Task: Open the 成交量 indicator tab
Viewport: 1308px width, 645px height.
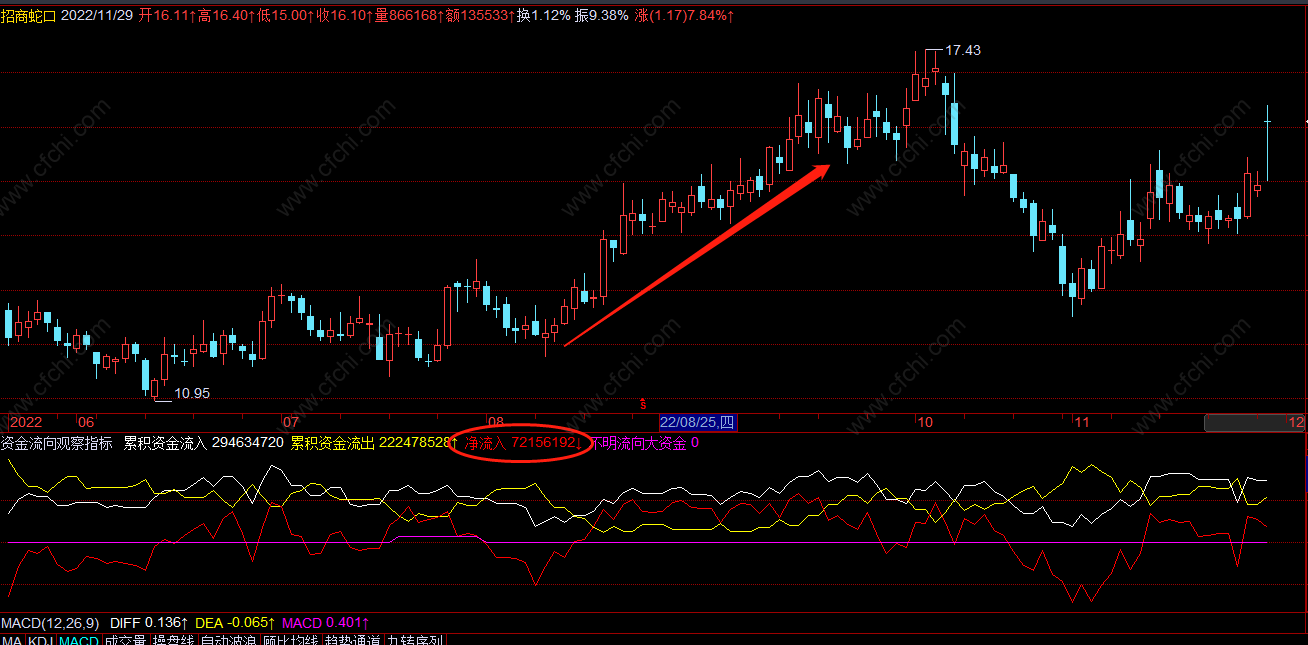Action: coord(125,640)
